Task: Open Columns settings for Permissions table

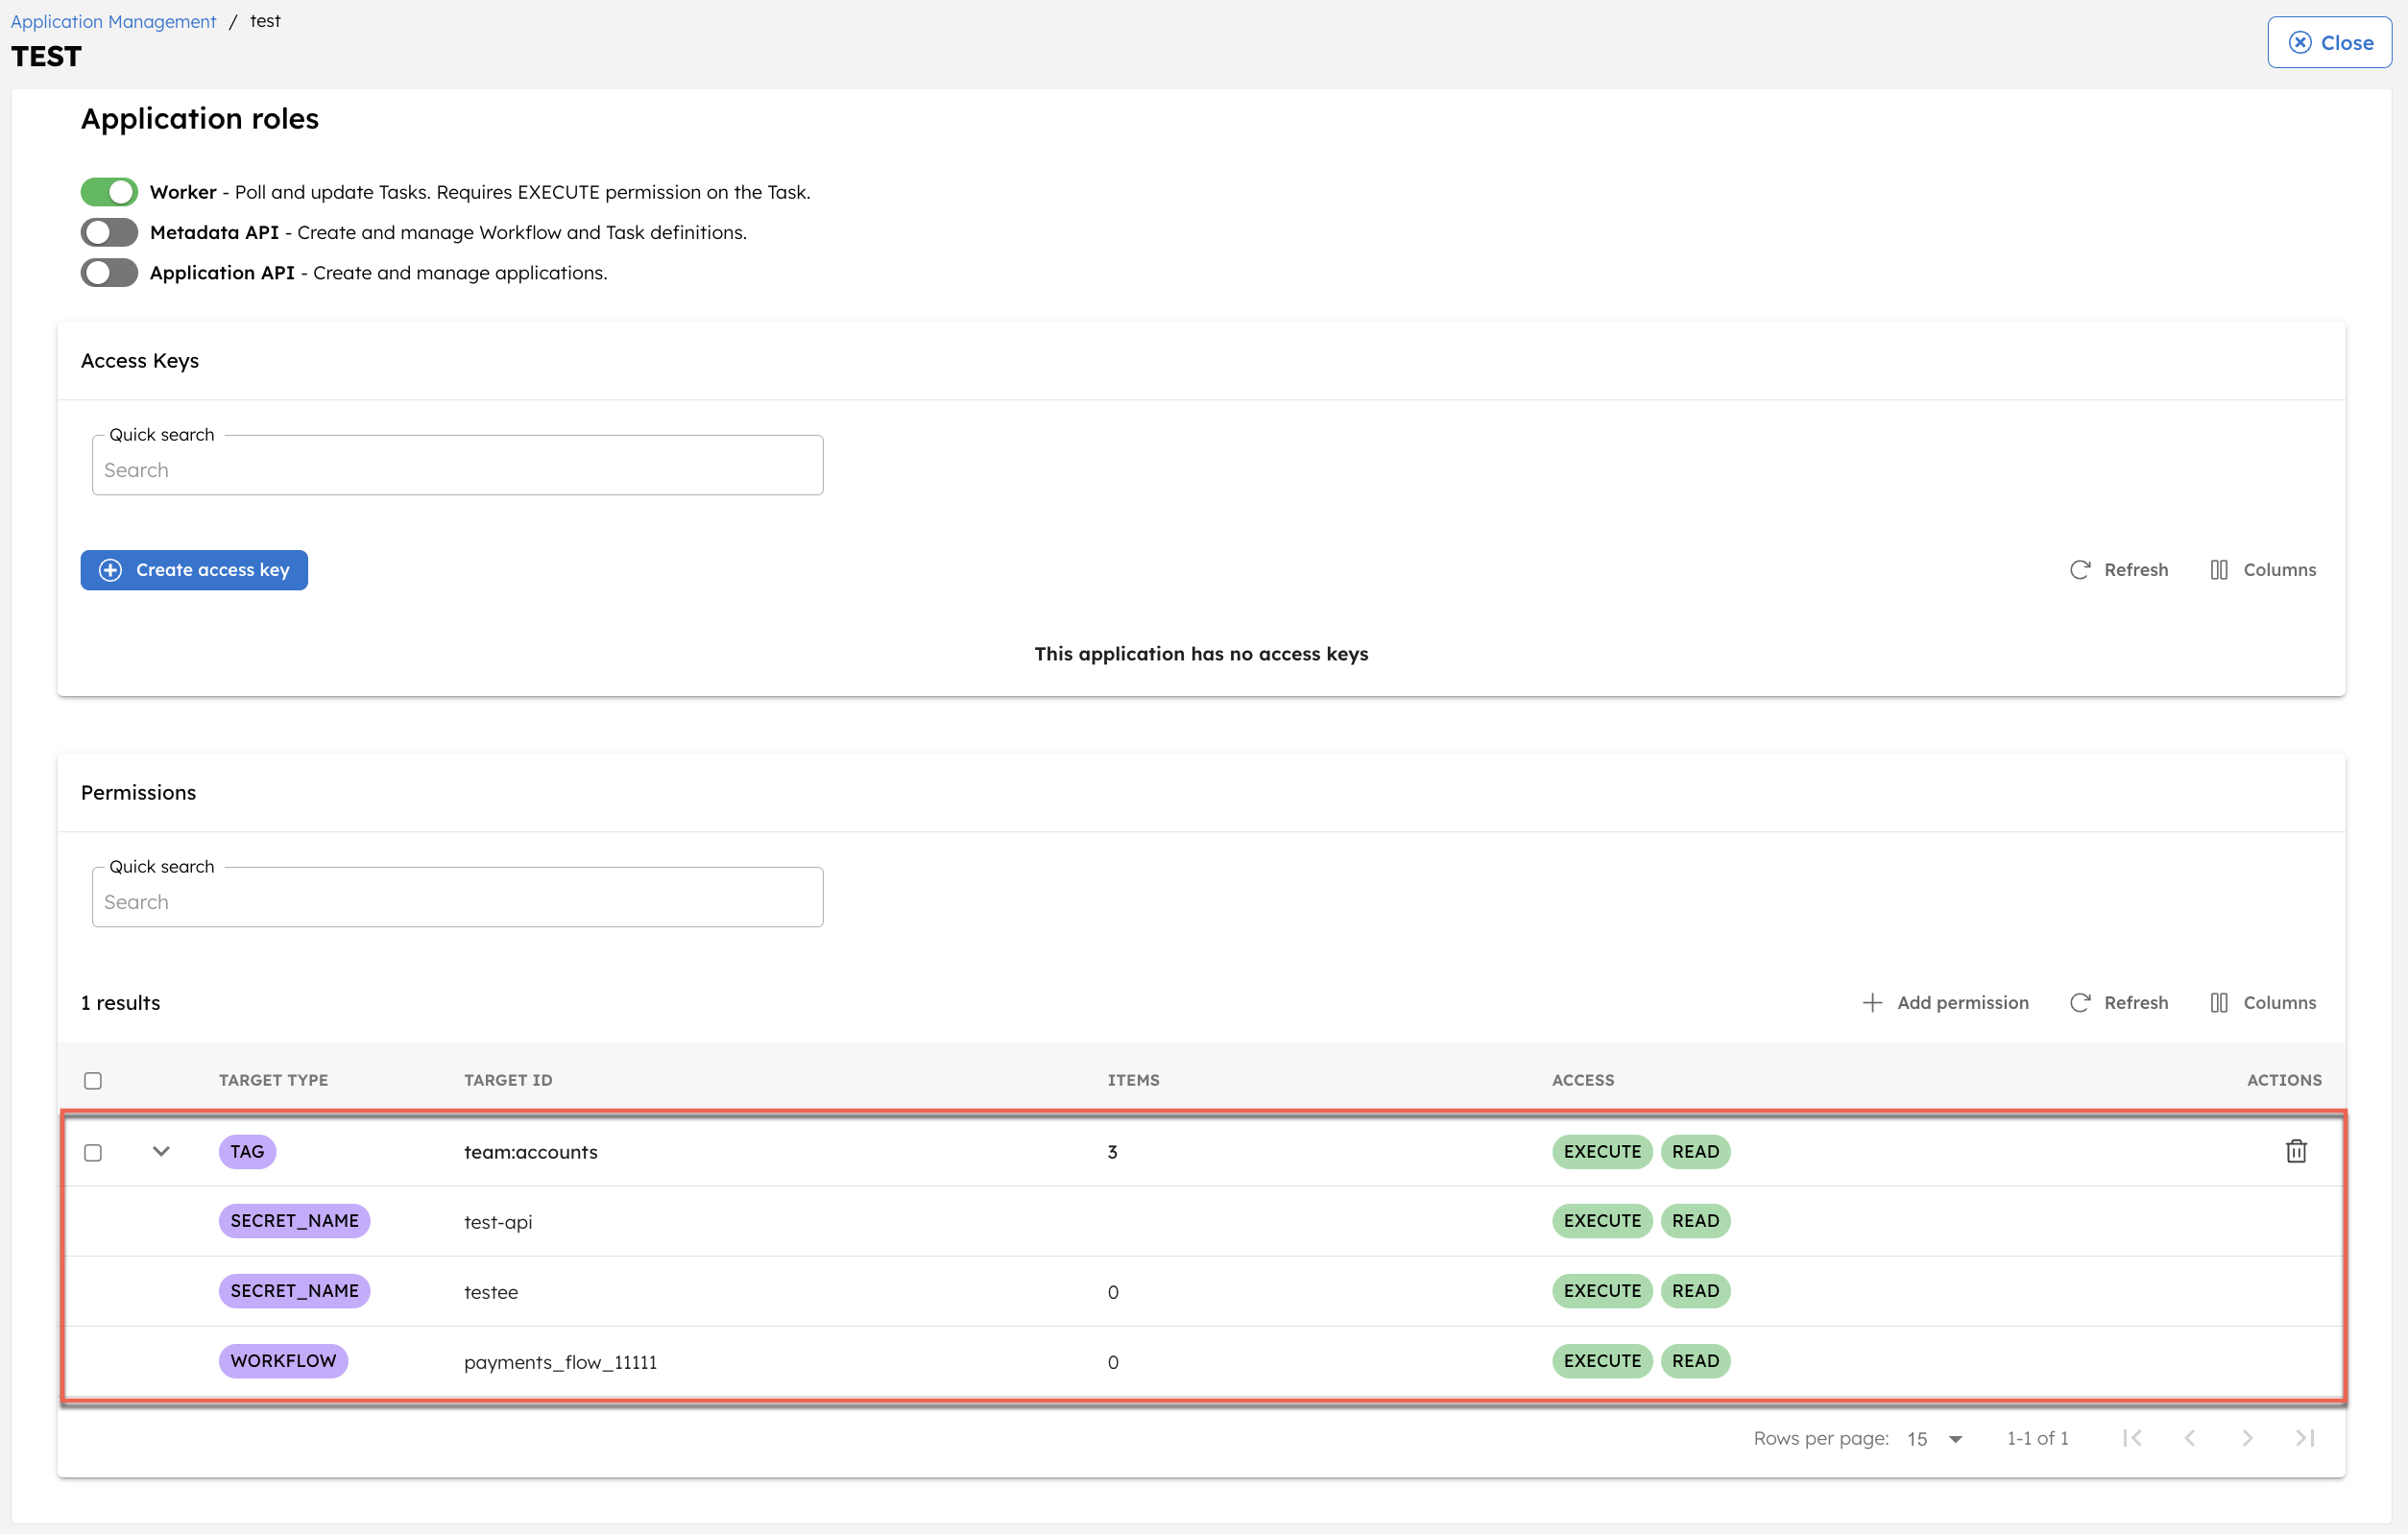Action: (x=2262, y=1002)
